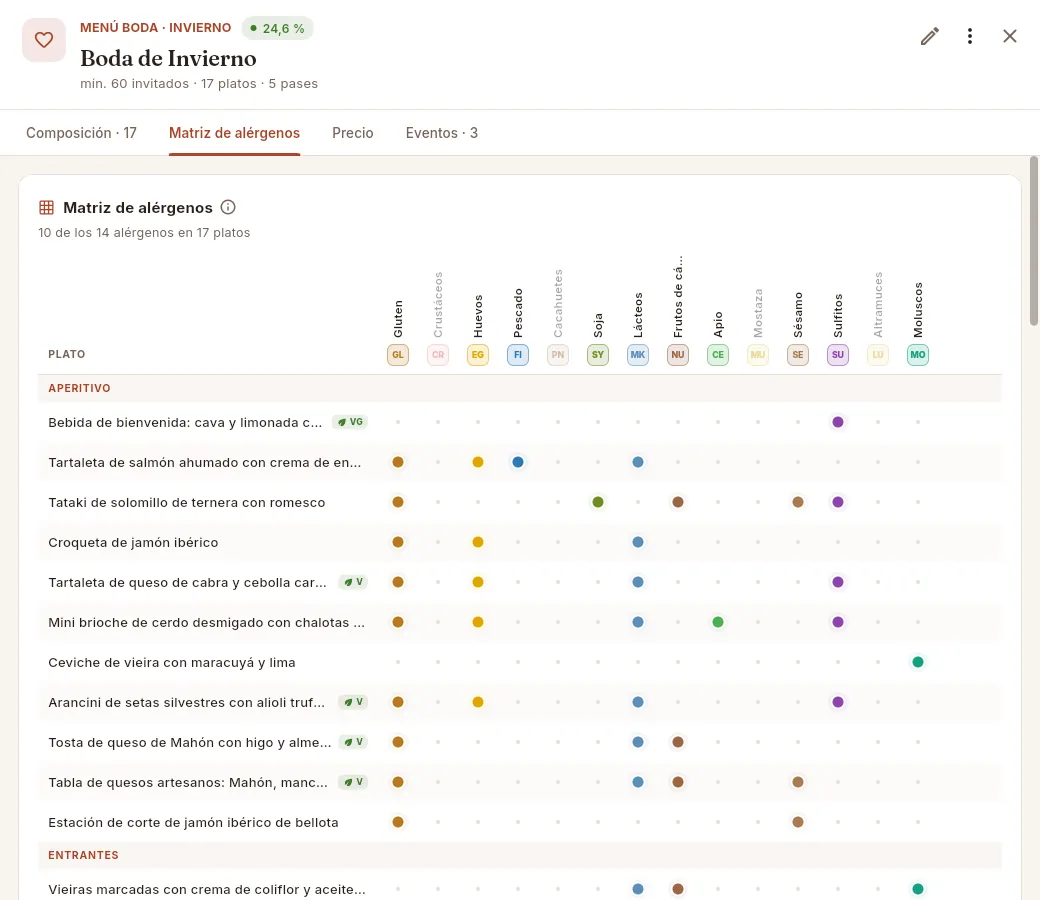Image resolution: width=1040 pixels, height=900 pixels.
Task: Click the NU frutos de cáscara badge
Action: coord(678,355)
